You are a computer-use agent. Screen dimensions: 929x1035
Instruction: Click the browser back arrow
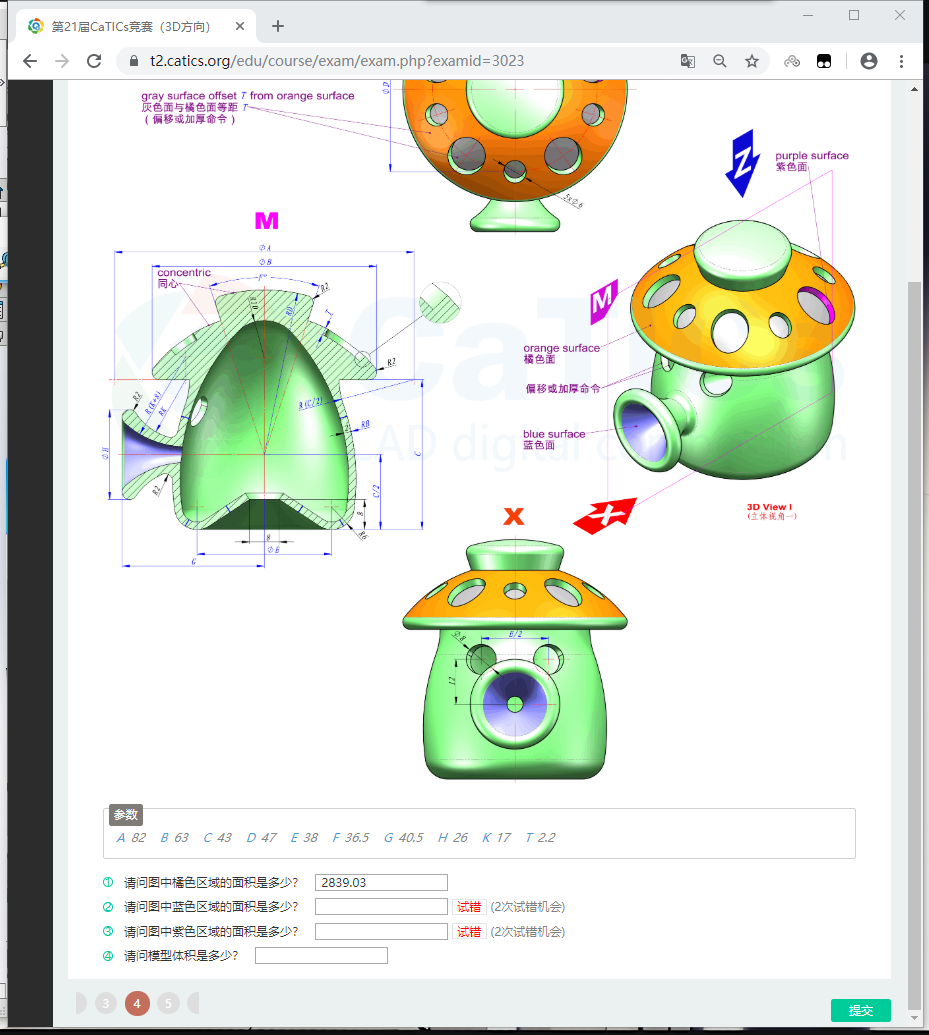(30, 61)
